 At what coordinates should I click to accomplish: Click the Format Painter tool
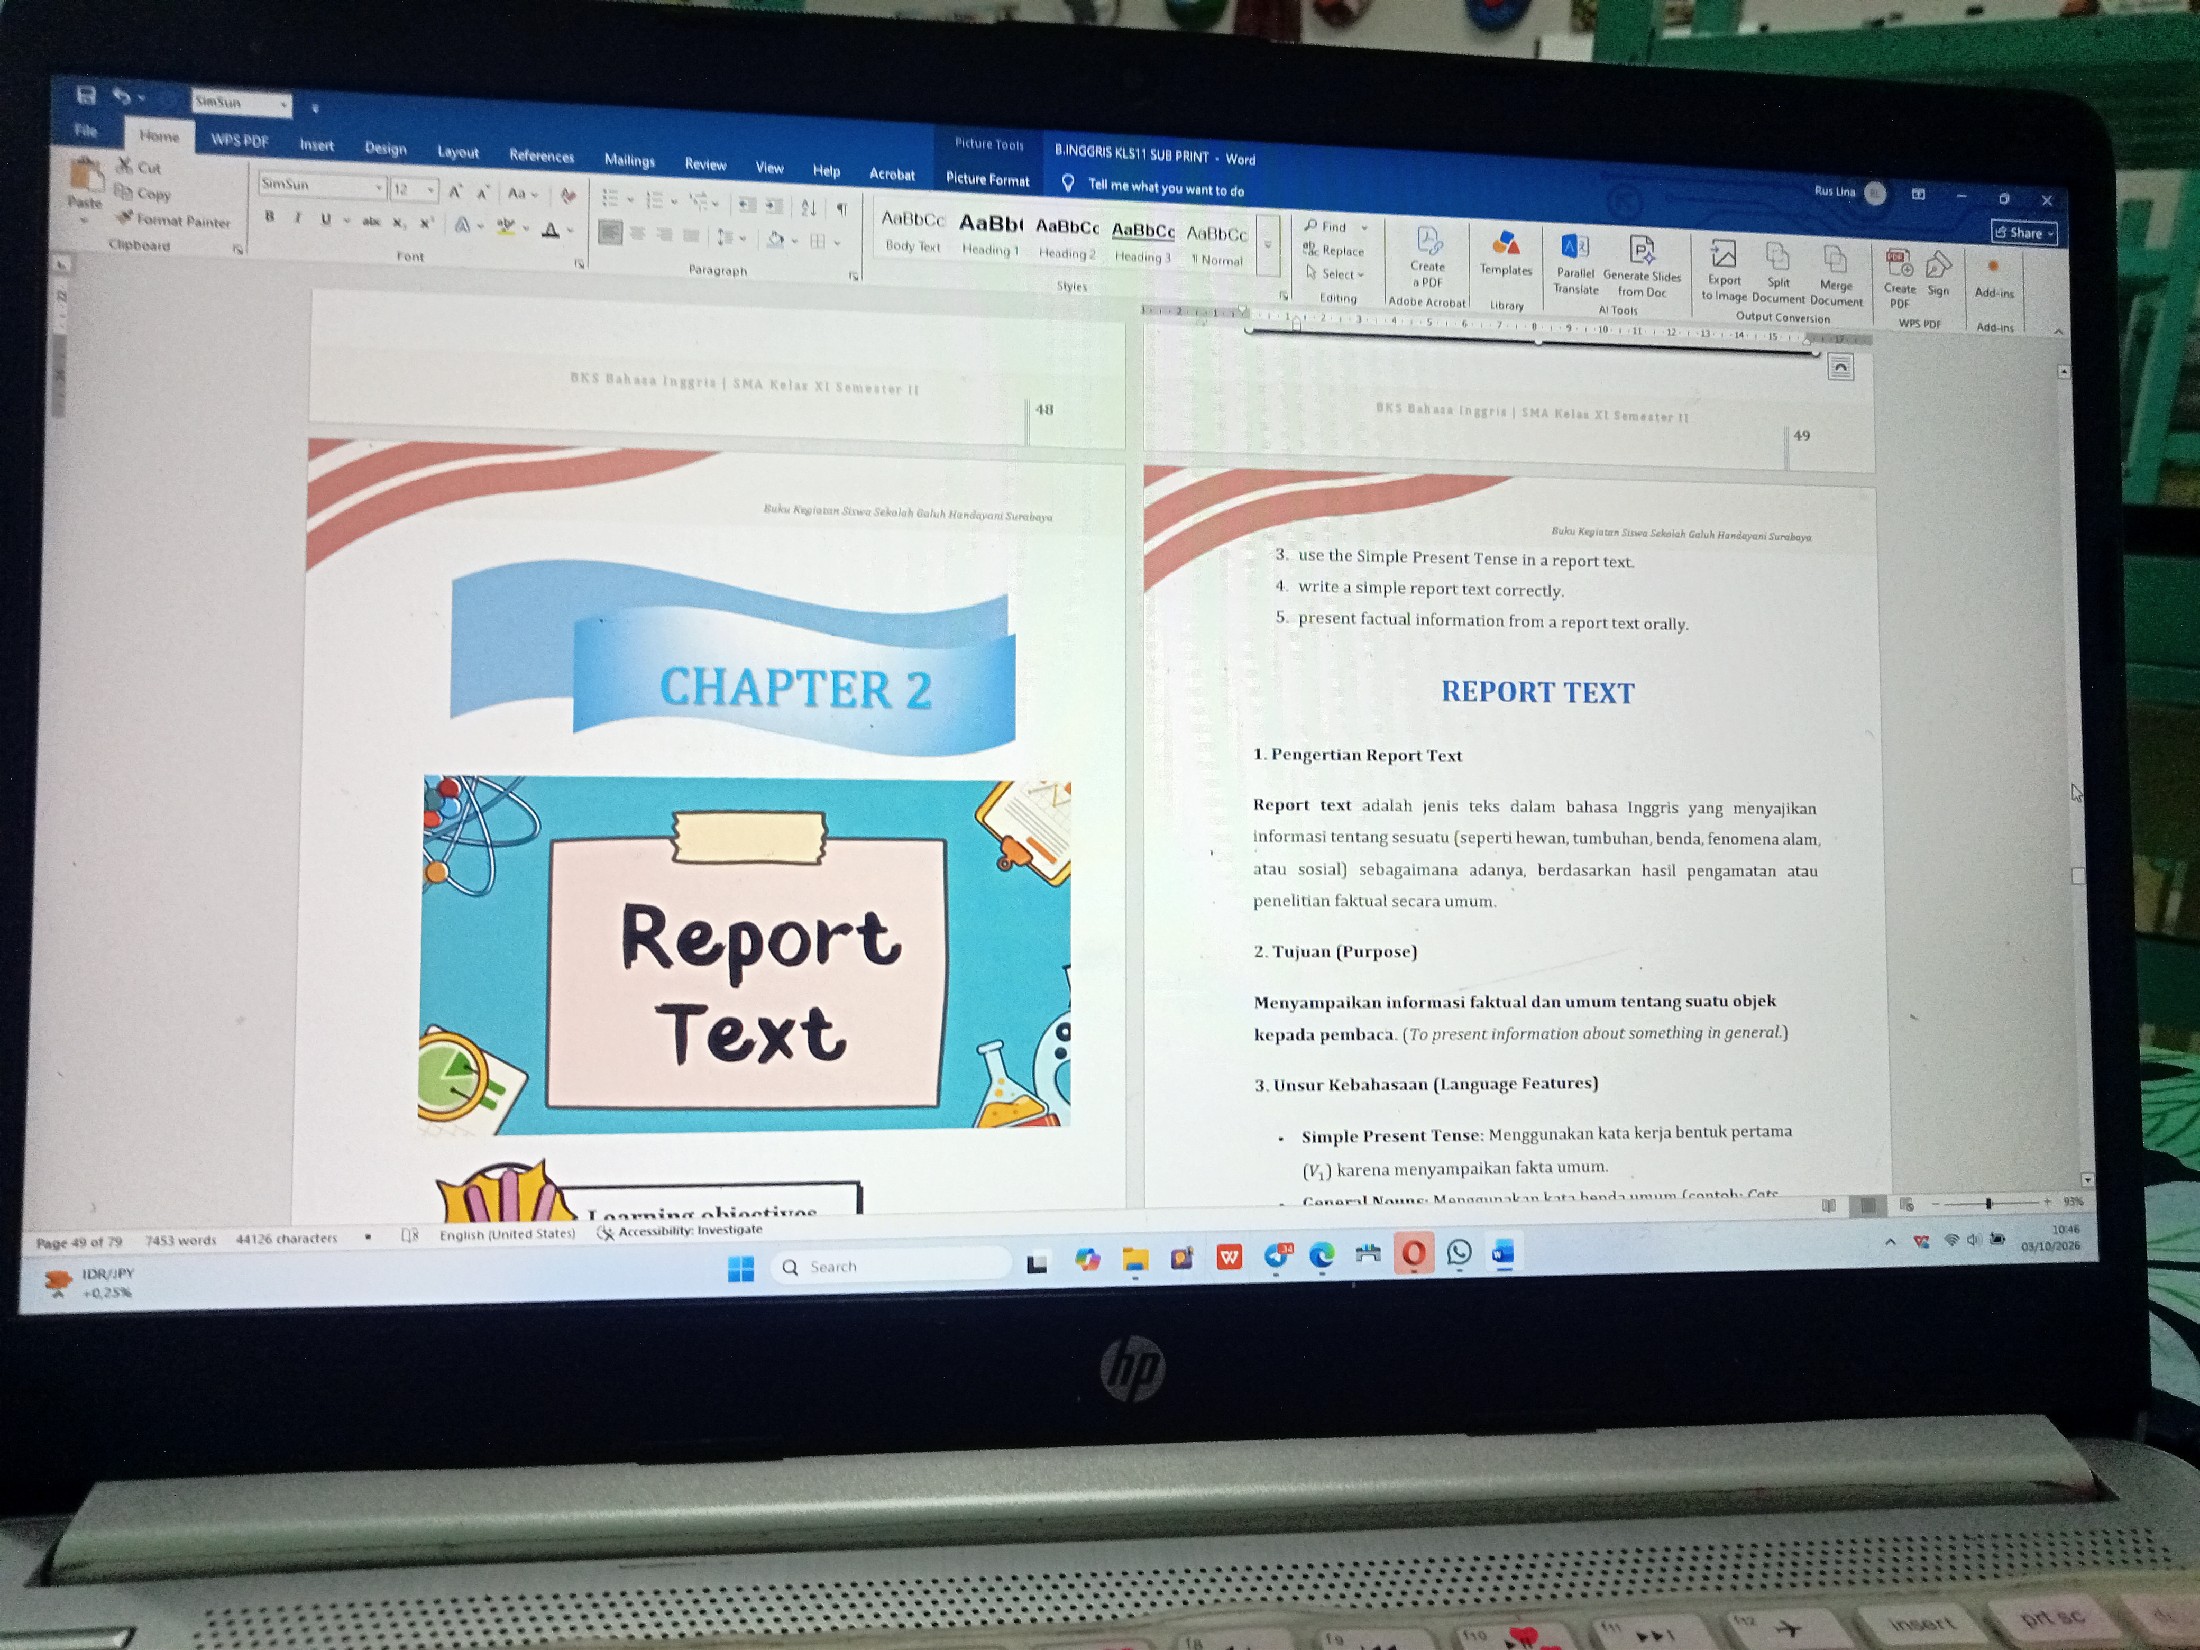[173, 220]
